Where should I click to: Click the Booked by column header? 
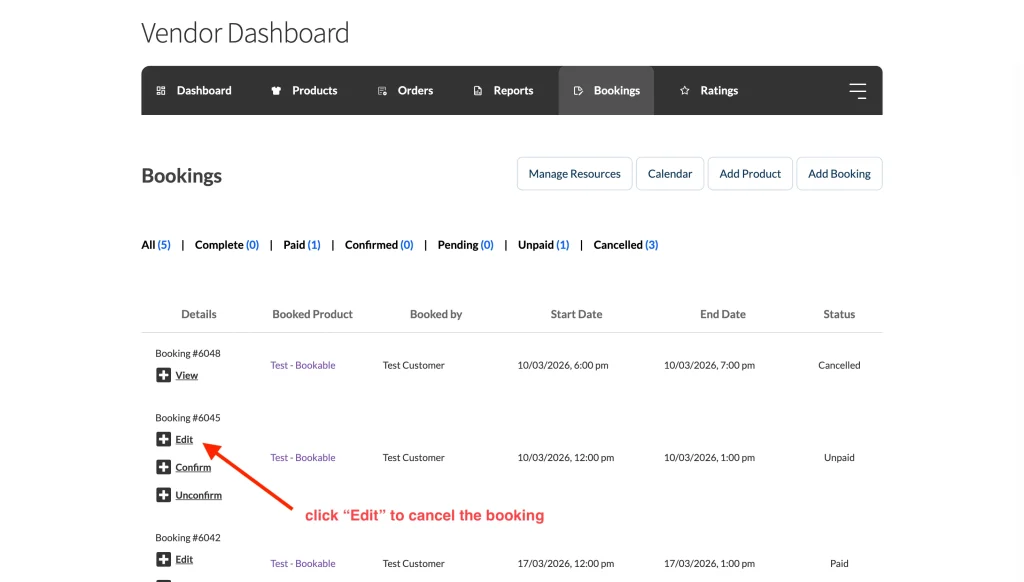coord(436,314)
